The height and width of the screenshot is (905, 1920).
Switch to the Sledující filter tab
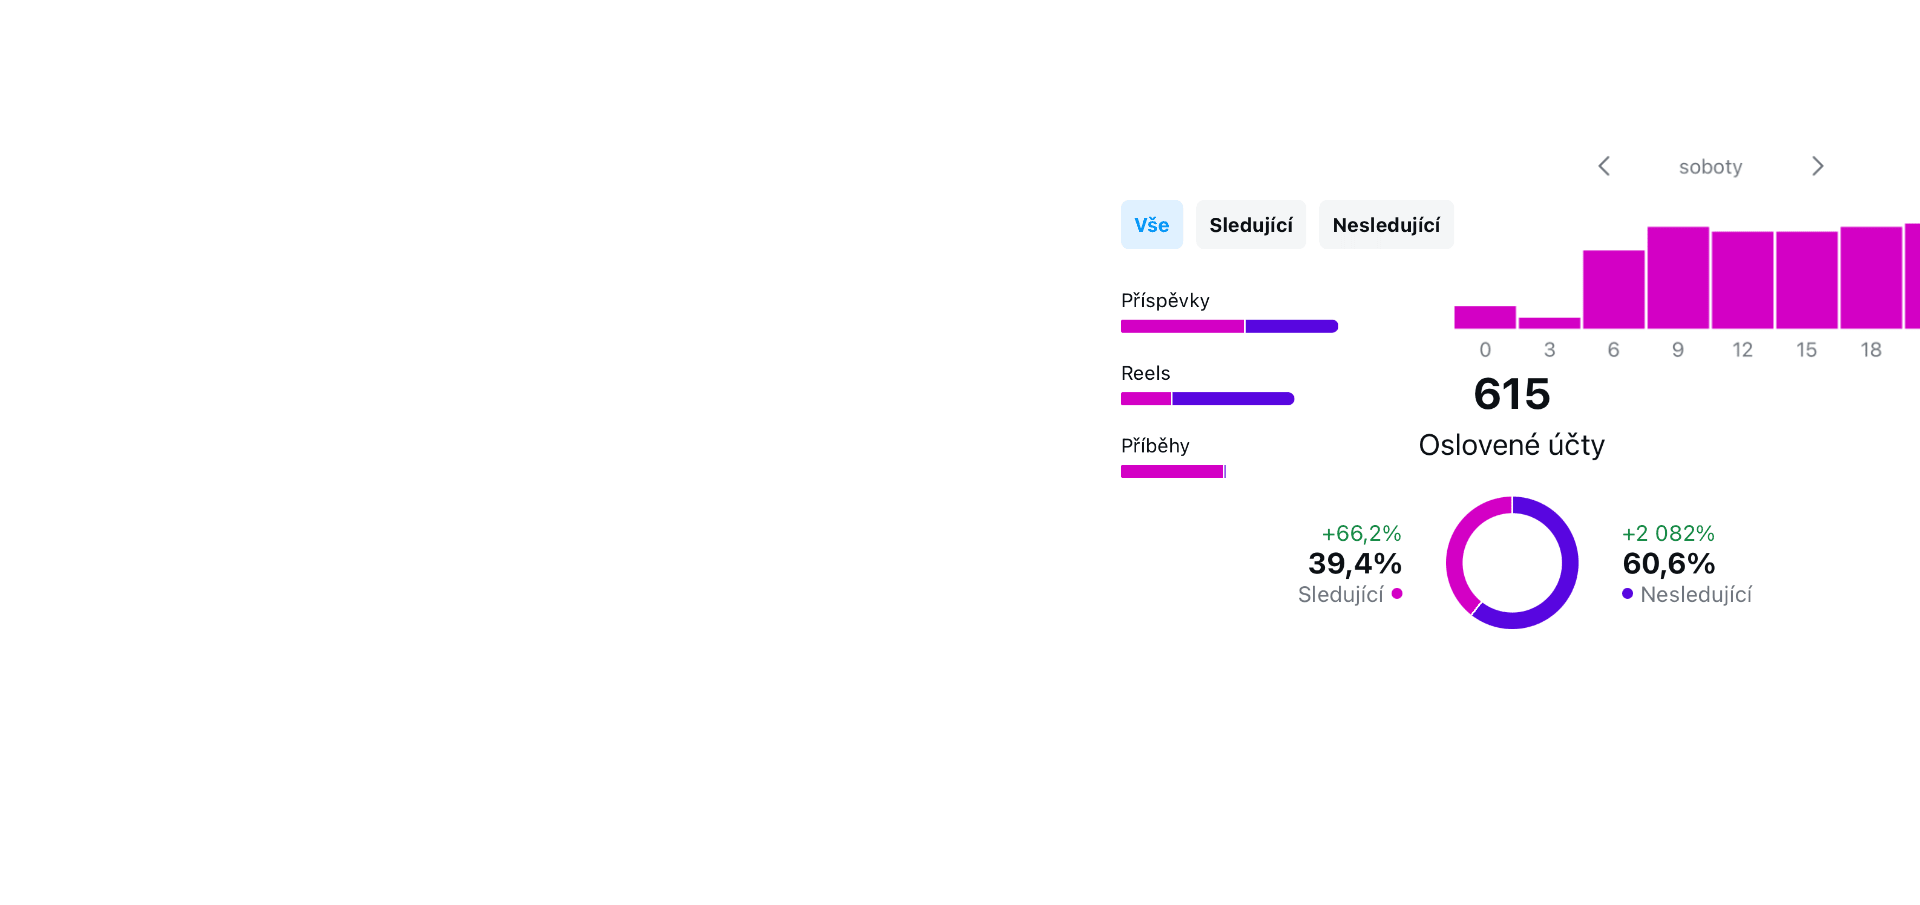click(1251, 225)
